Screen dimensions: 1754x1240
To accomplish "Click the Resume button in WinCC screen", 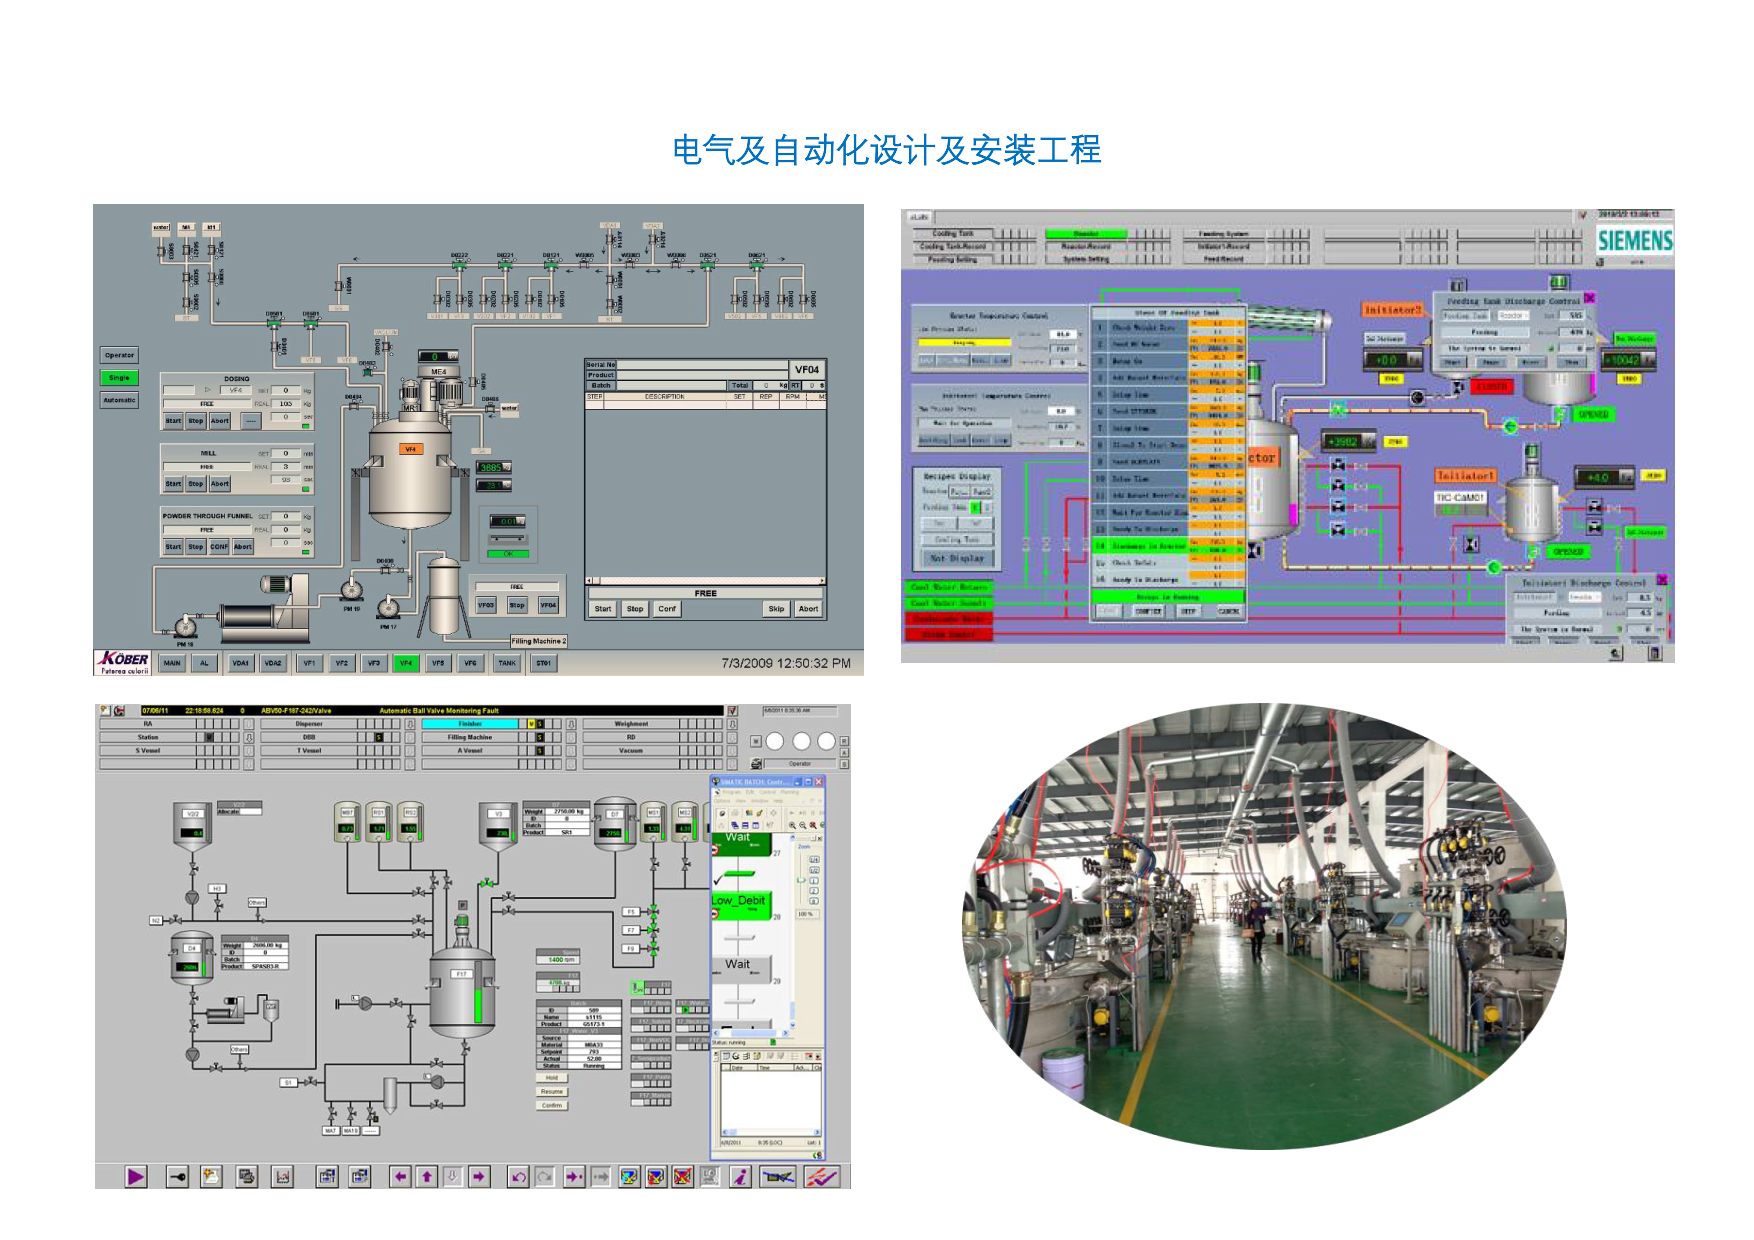I will (552, 1092).
